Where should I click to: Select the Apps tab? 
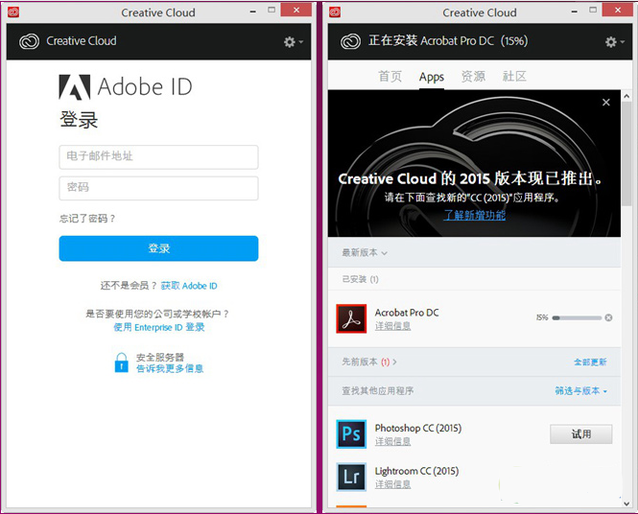point(432,77)
